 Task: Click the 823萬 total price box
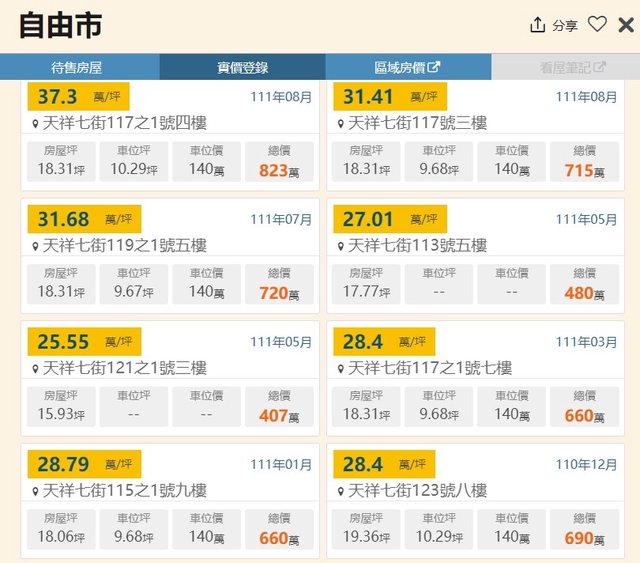[279, 162]
